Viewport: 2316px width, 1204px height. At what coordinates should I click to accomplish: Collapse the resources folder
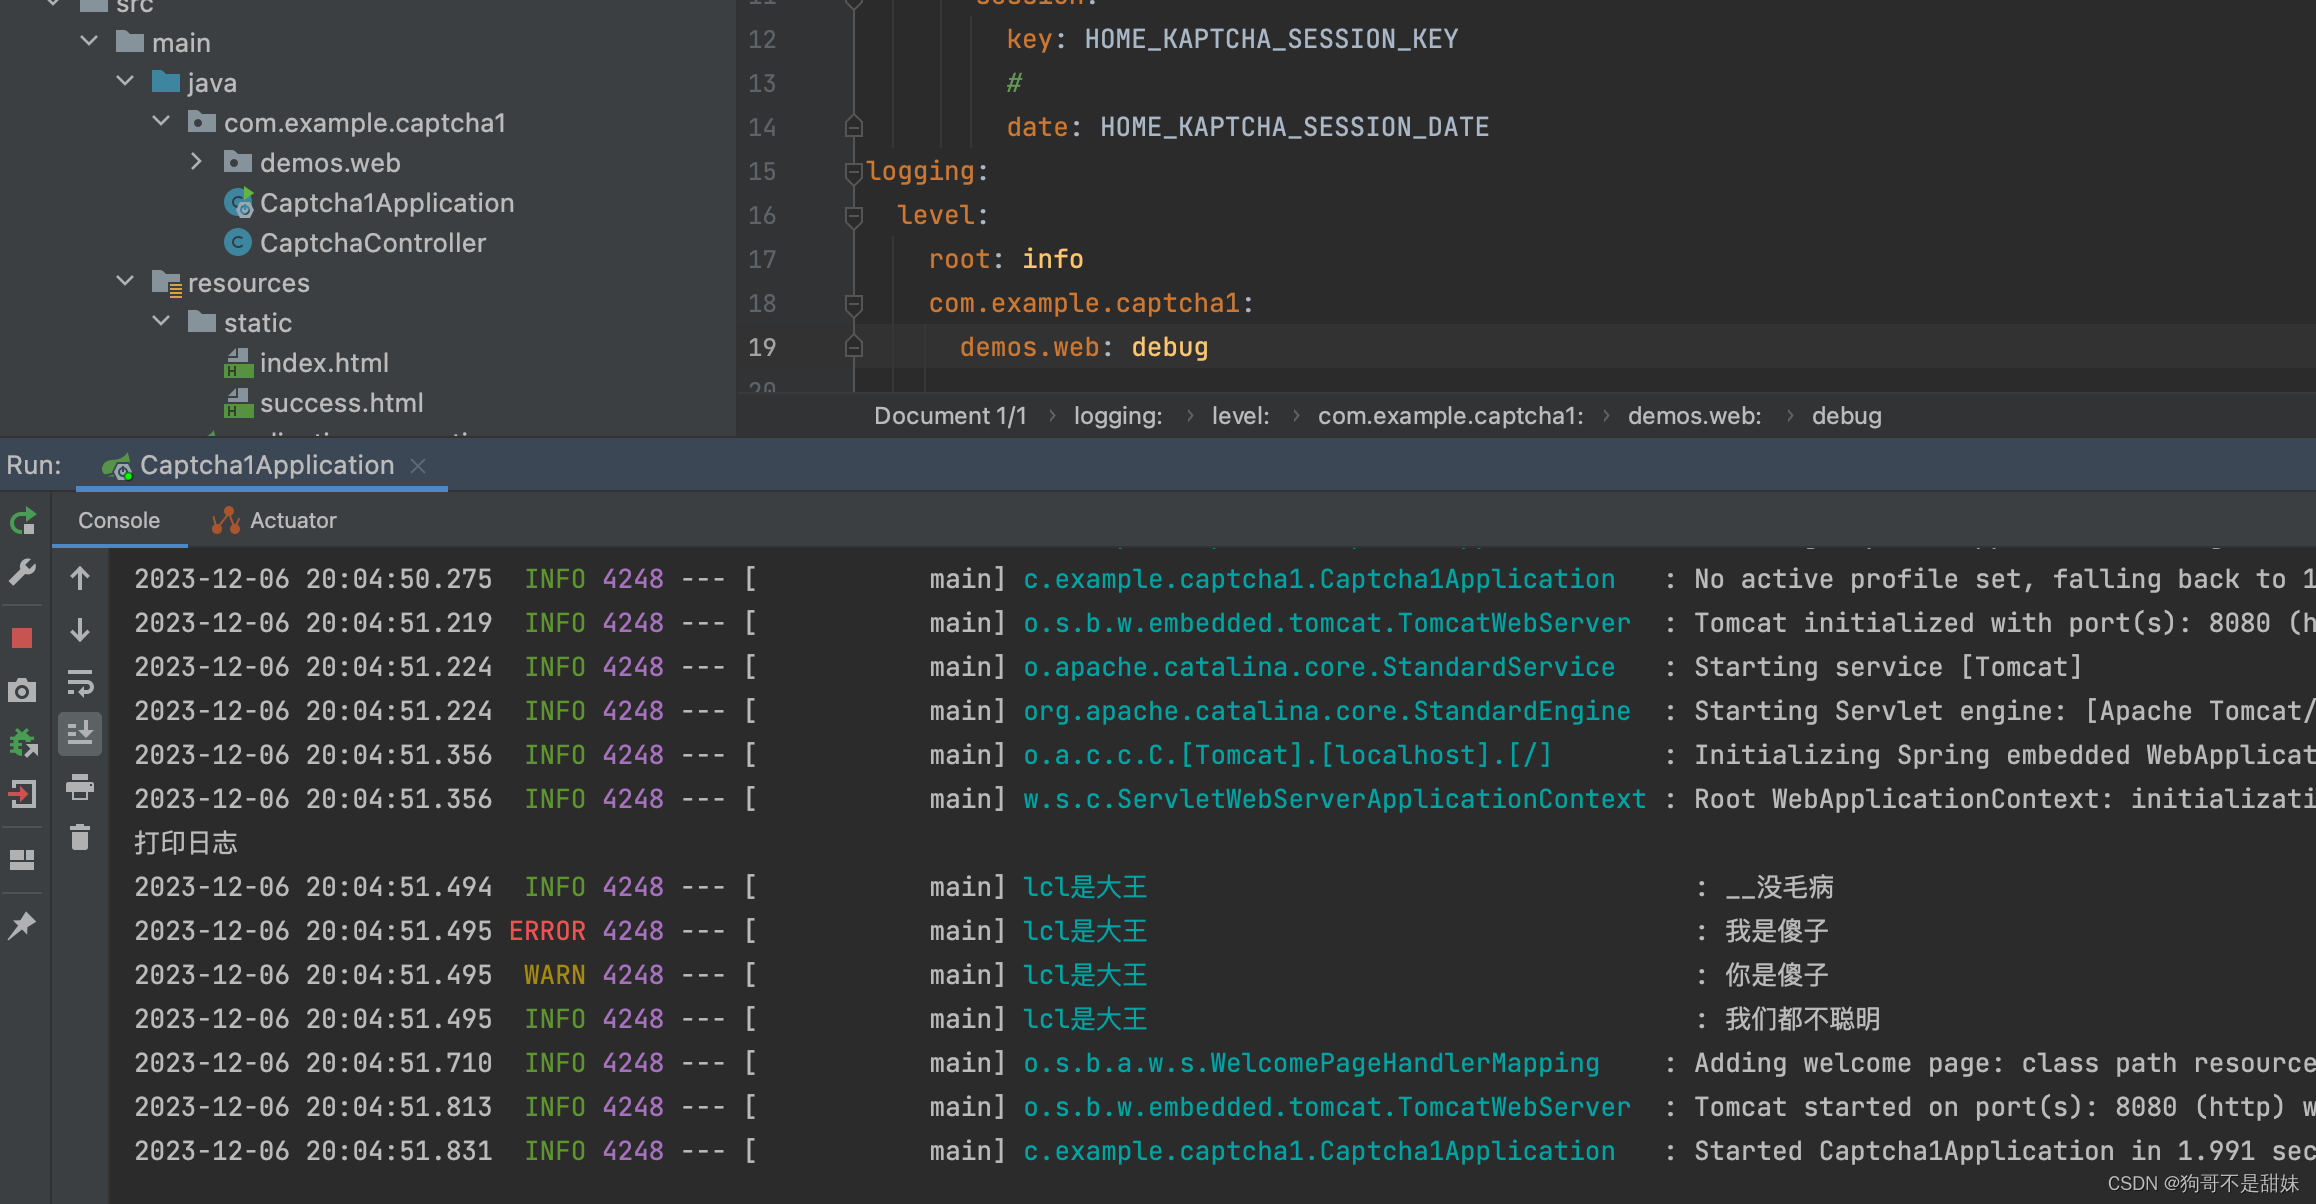[x=126, y=281]
